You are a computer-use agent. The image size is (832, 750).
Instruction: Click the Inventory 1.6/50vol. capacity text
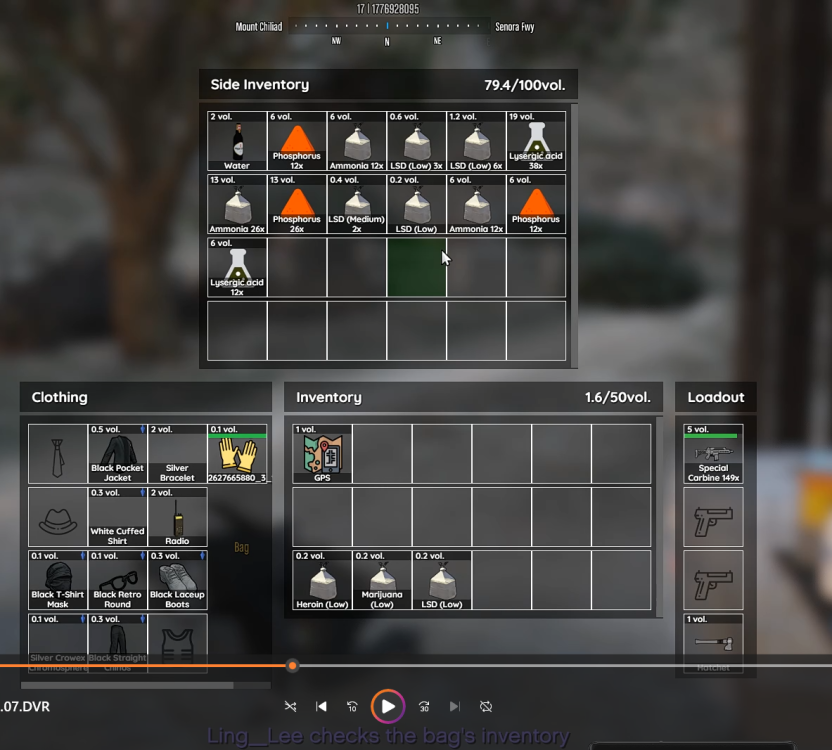click(618, 397)
